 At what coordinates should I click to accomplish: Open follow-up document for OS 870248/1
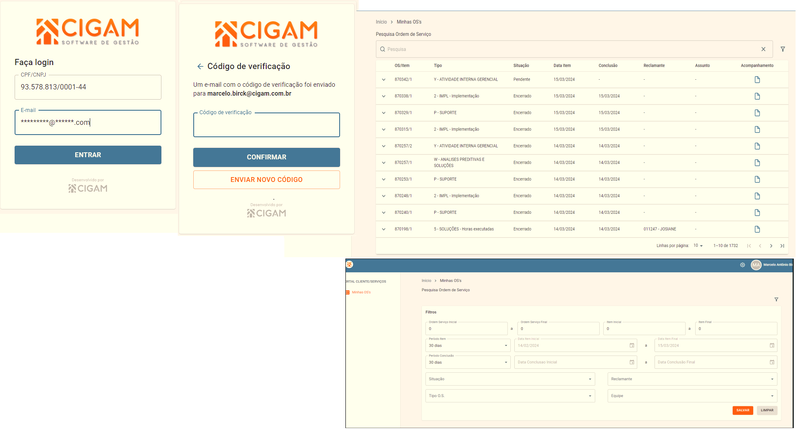tap(757, 196)
